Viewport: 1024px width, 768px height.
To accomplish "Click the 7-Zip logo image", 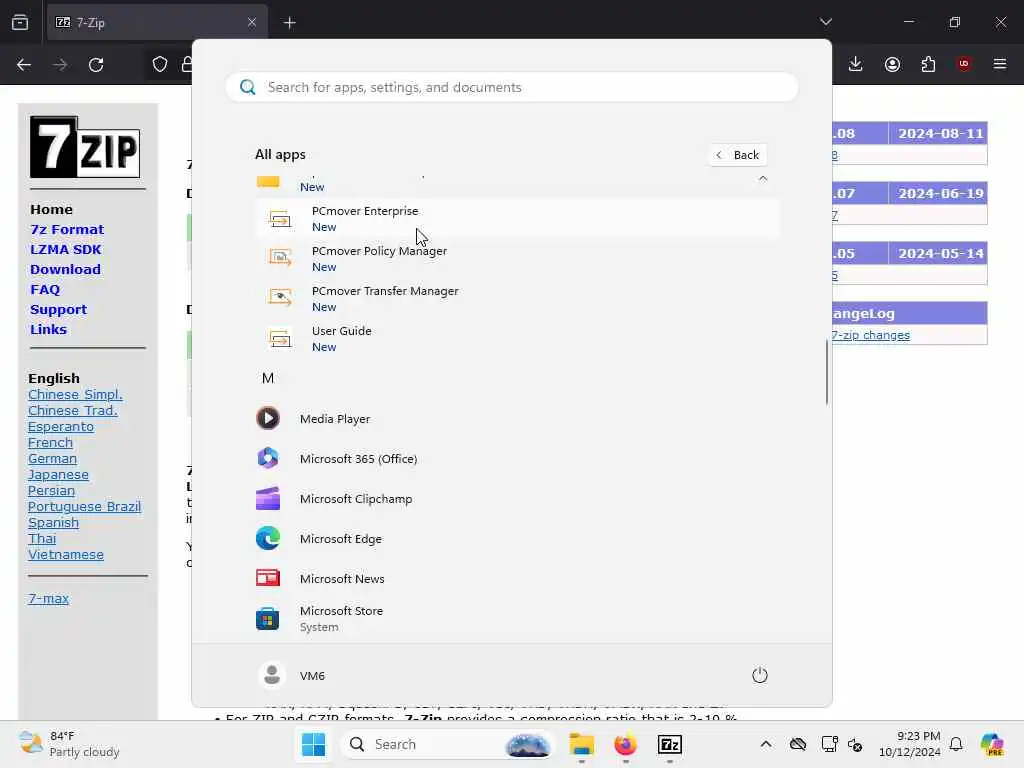I will (x=85, y=147).
